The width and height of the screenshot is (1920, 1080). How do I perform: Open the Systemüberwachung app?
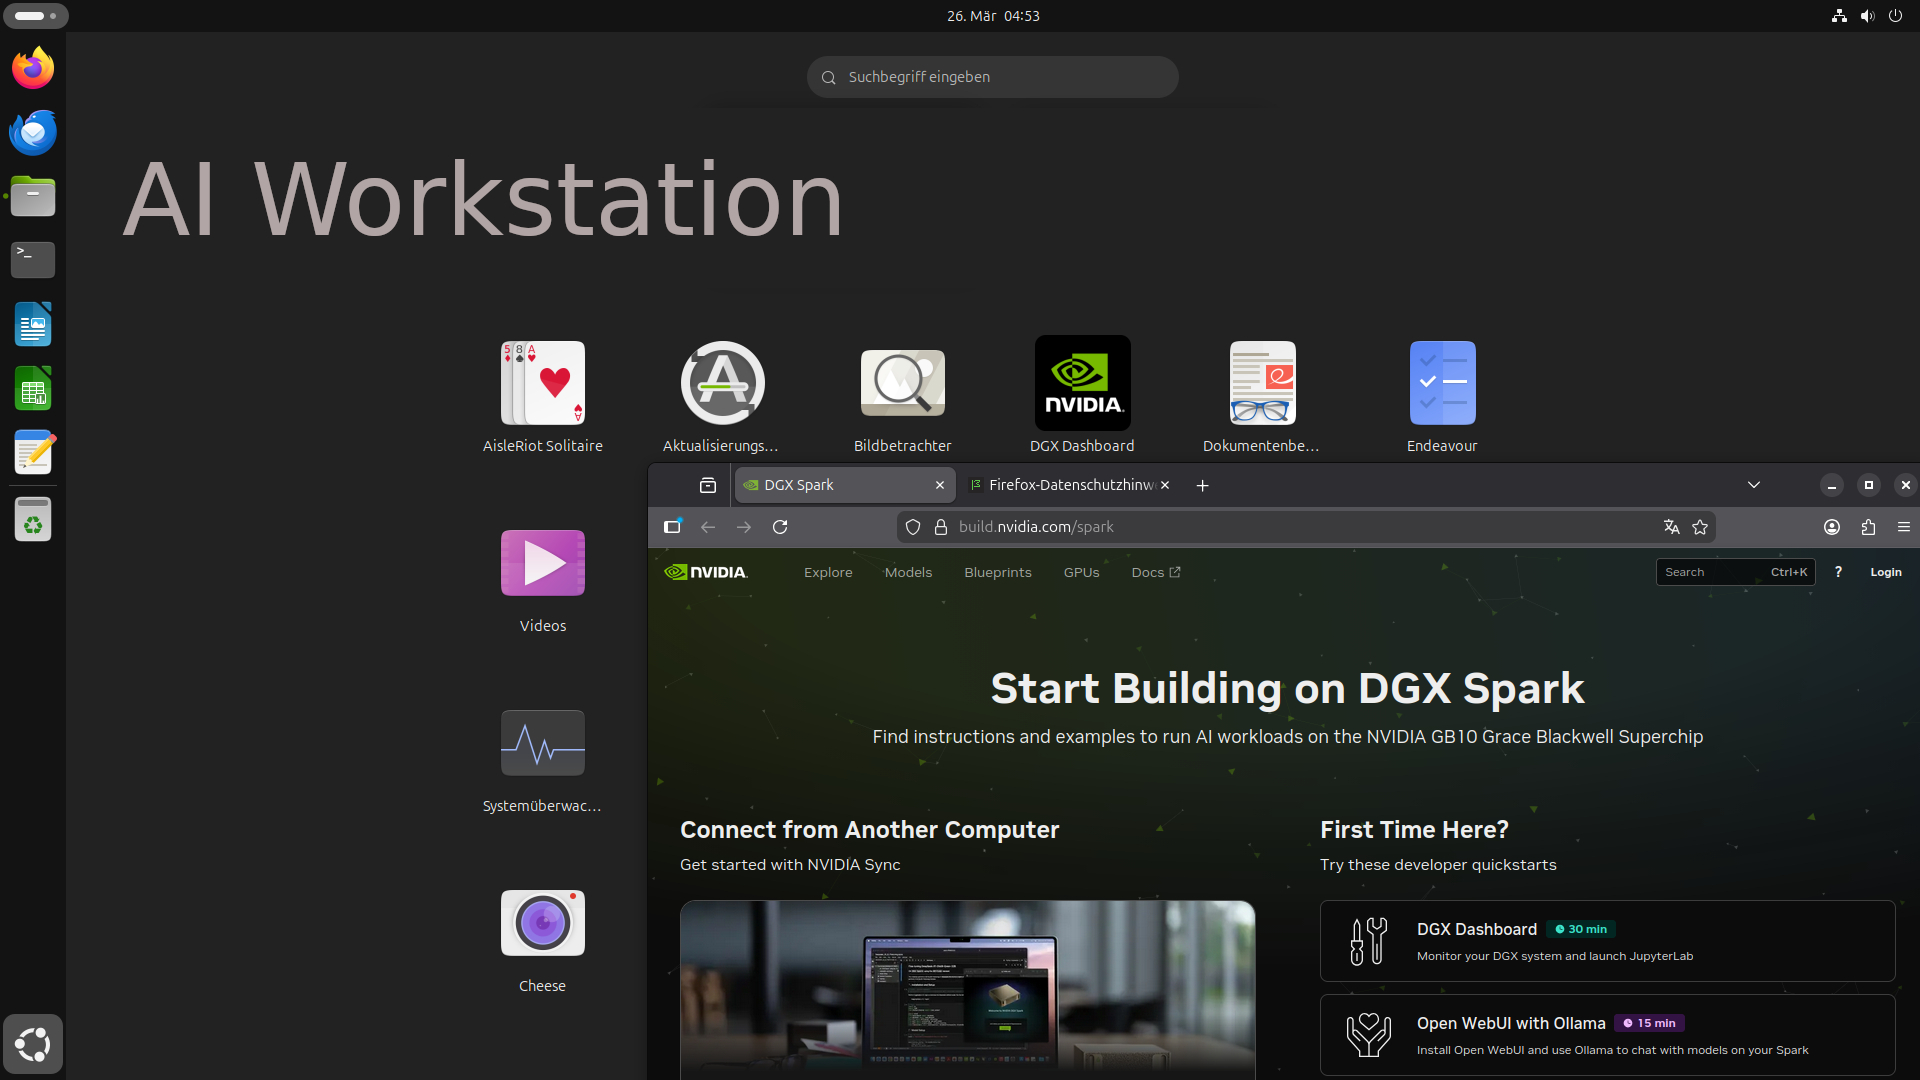[x=543, y=760]
